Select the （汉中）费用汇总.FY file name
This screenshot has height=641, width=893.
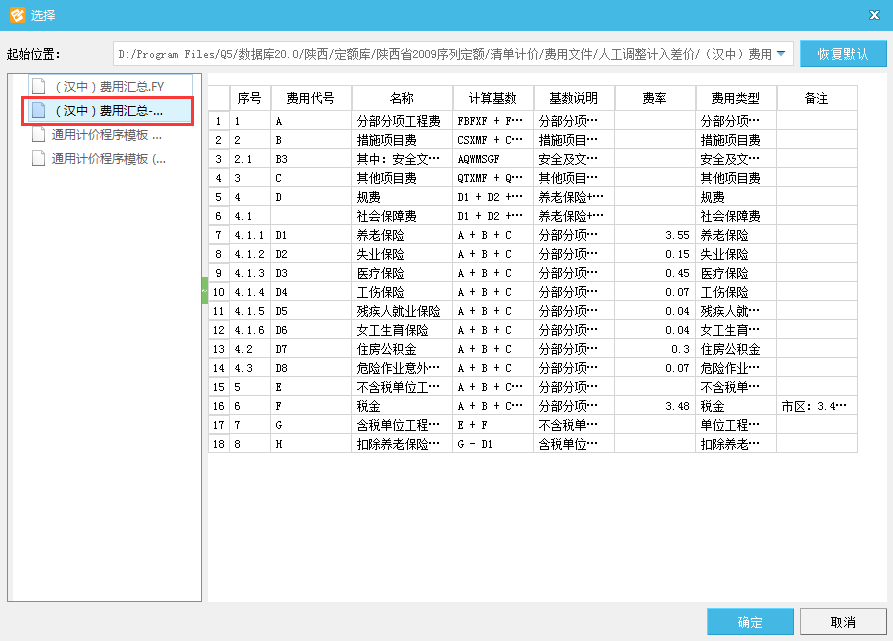point(109,86)
